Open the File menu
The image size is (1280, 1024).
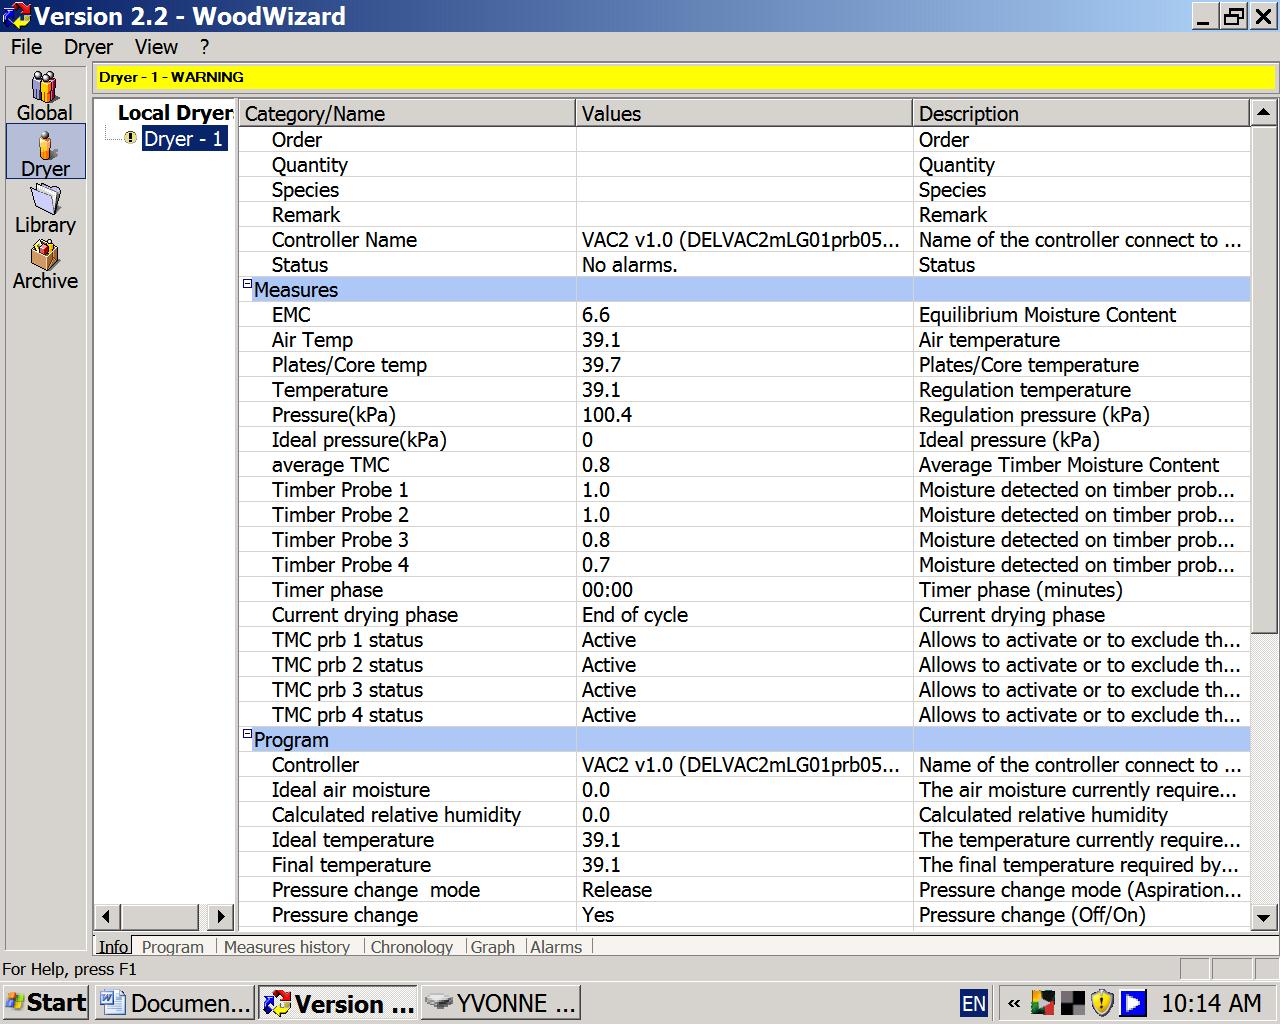click(x=26, y=47)
